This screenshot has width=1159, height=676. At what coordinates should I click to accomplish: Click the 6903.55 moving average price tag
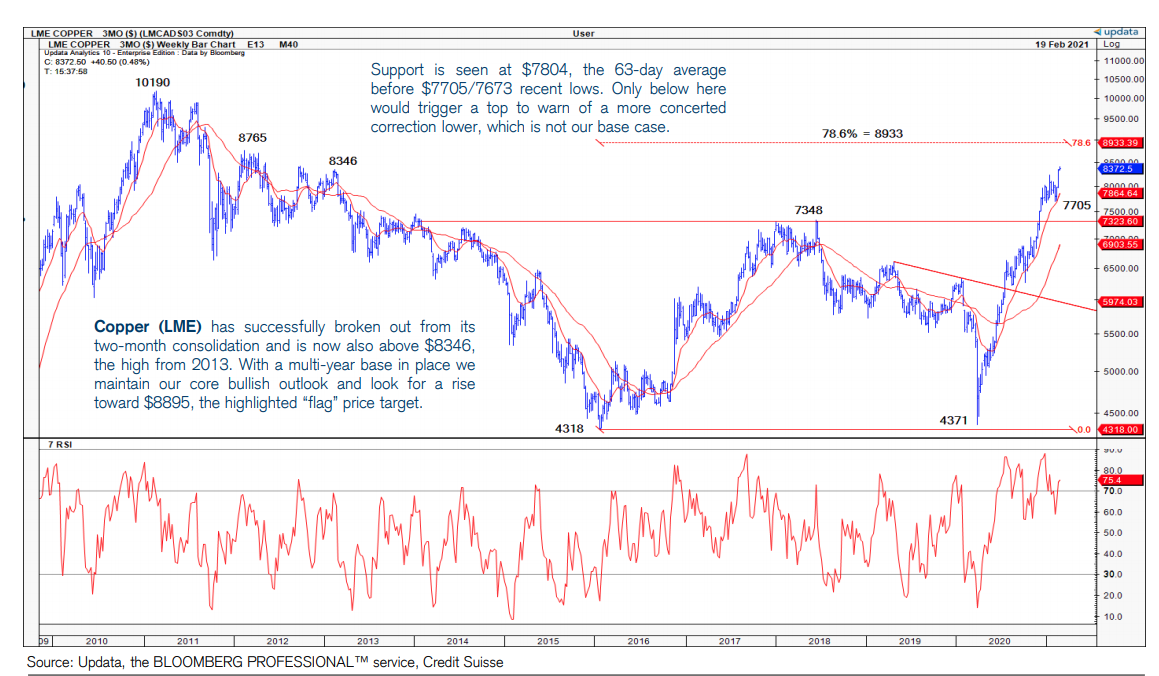coord(1119,244)
